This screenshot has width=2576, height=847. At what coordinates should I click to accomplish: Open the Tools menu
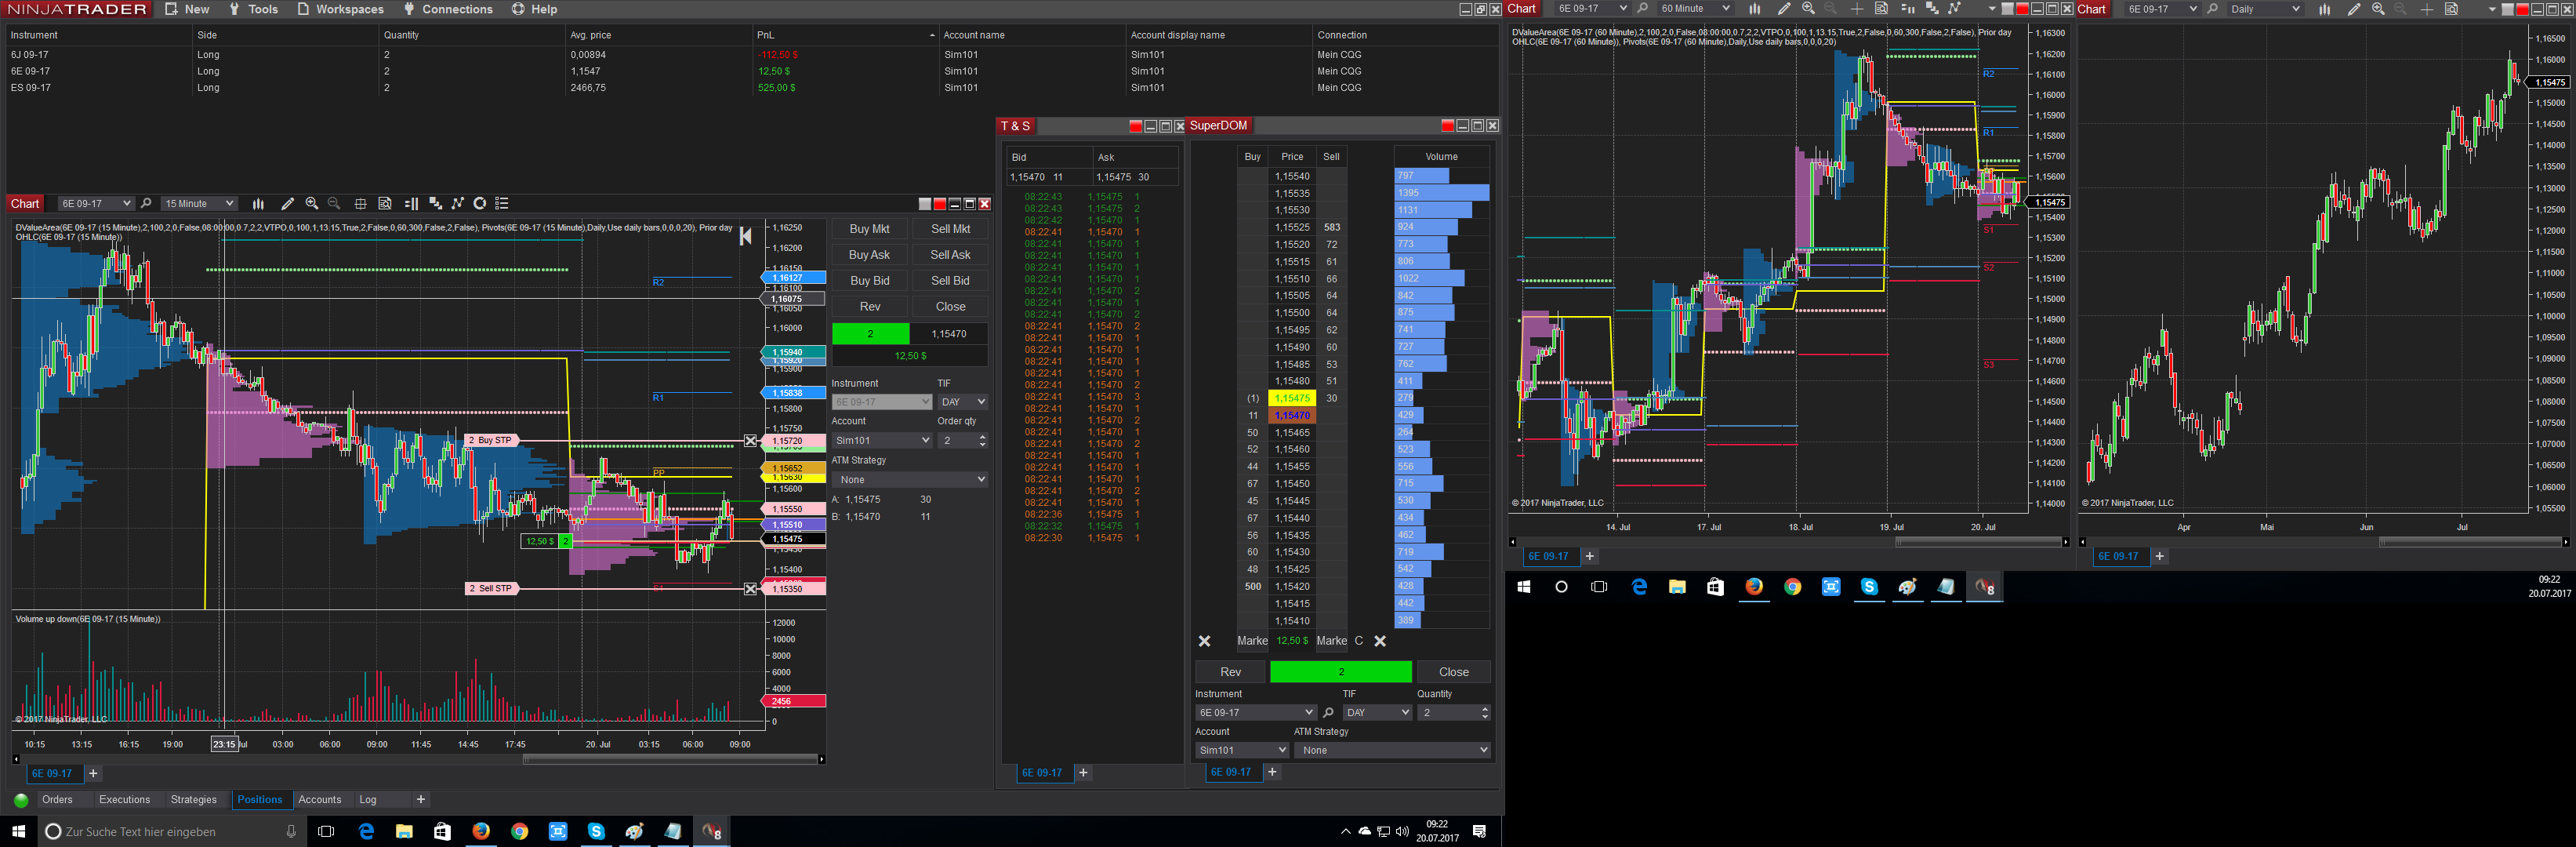point(254,9)
